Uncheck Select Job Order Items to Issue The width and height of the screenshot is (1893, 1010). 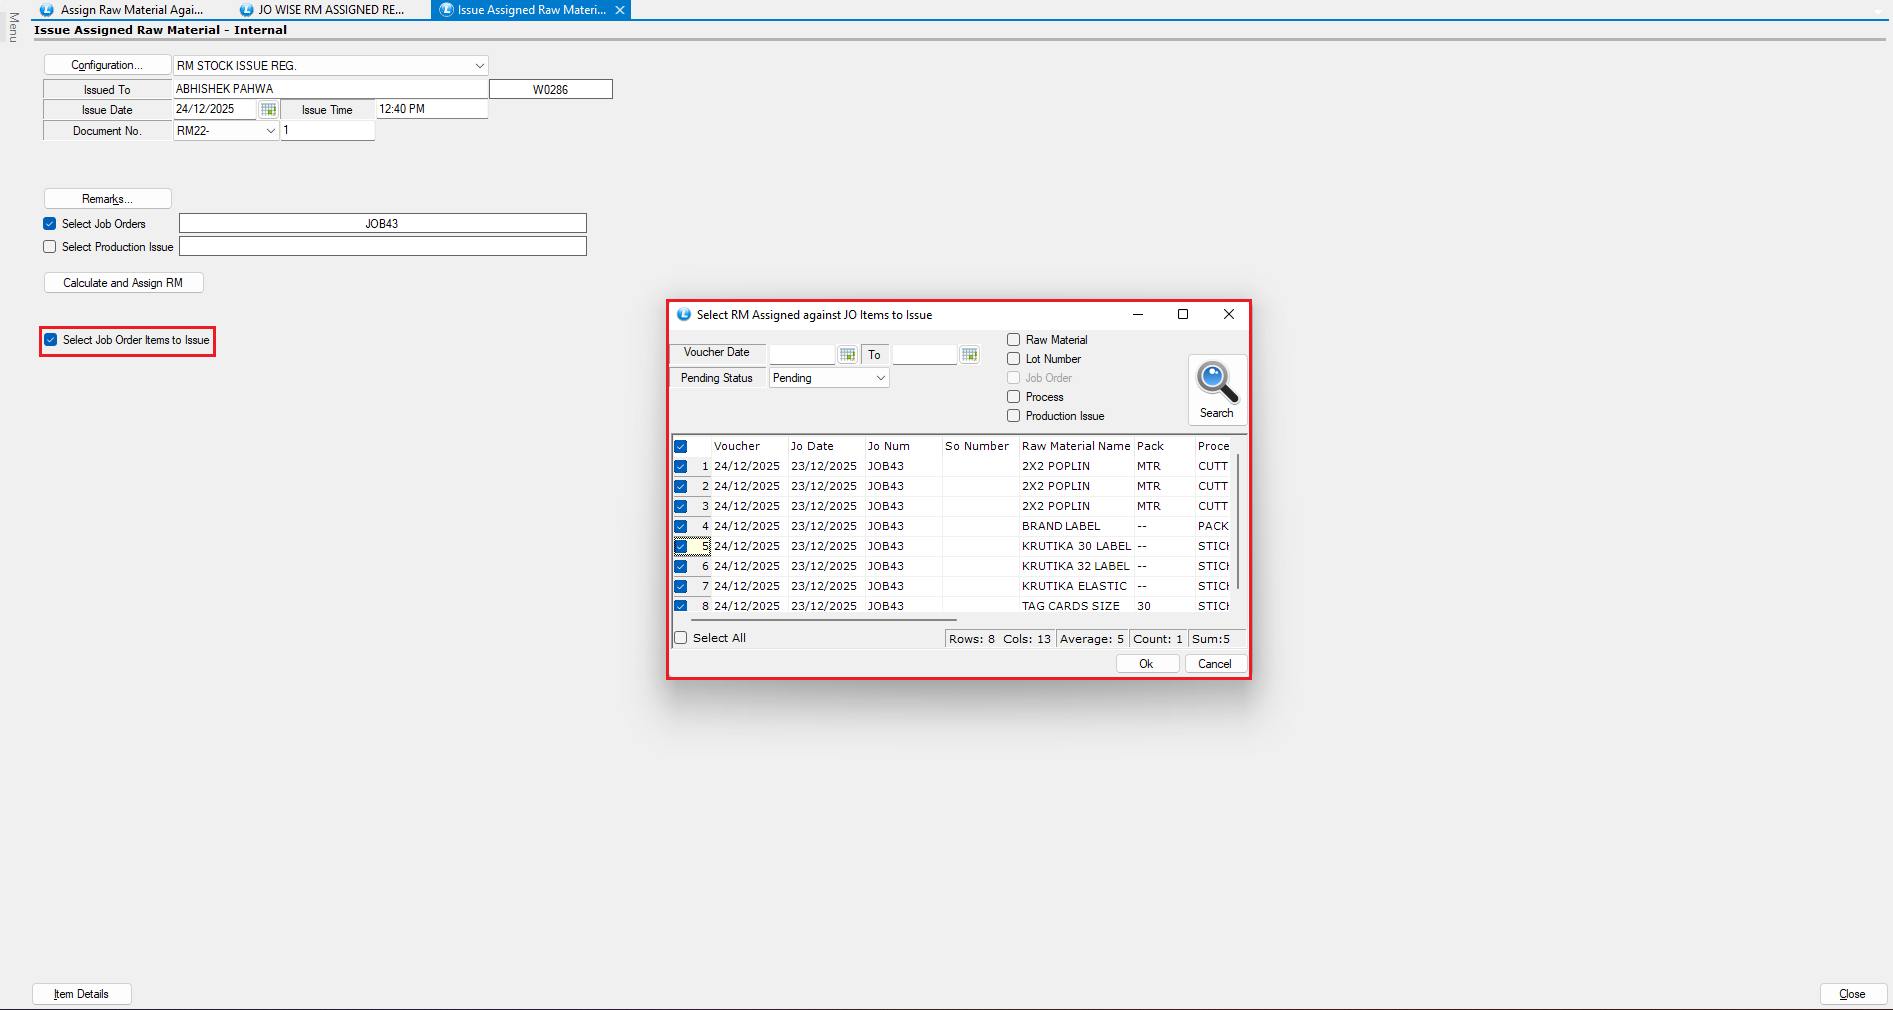[x=51, y=340]
